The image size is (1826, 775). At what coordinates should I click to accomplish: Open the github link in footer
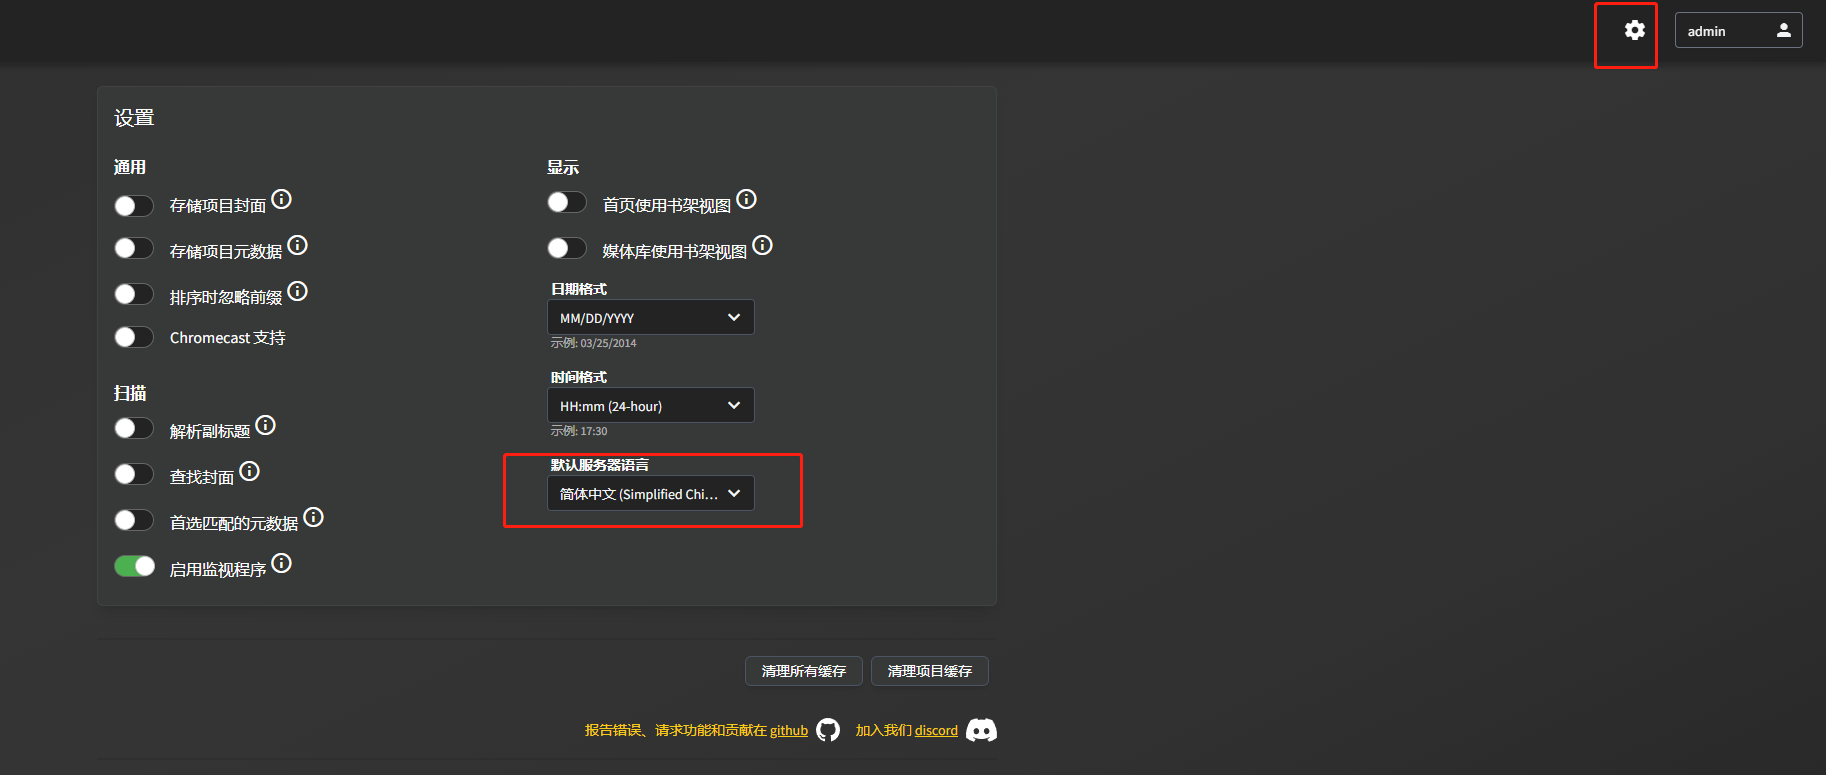click(x=788, y=731)
